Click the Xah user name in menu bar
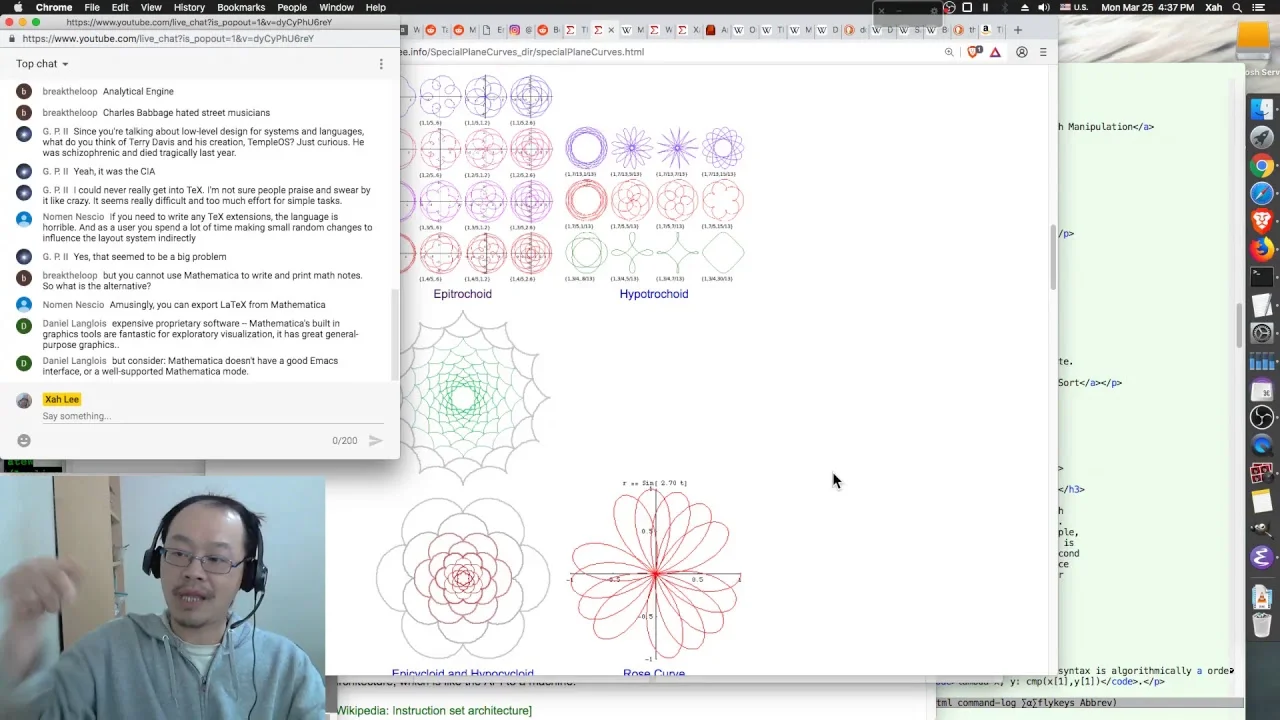The height and width of the screenshot is (720, 1280). (x=1213, y=7)
